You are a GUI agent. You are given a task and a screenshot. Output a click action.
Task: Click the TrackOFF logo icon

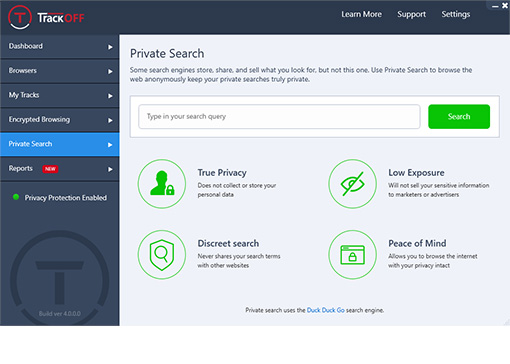coord(20,17)
